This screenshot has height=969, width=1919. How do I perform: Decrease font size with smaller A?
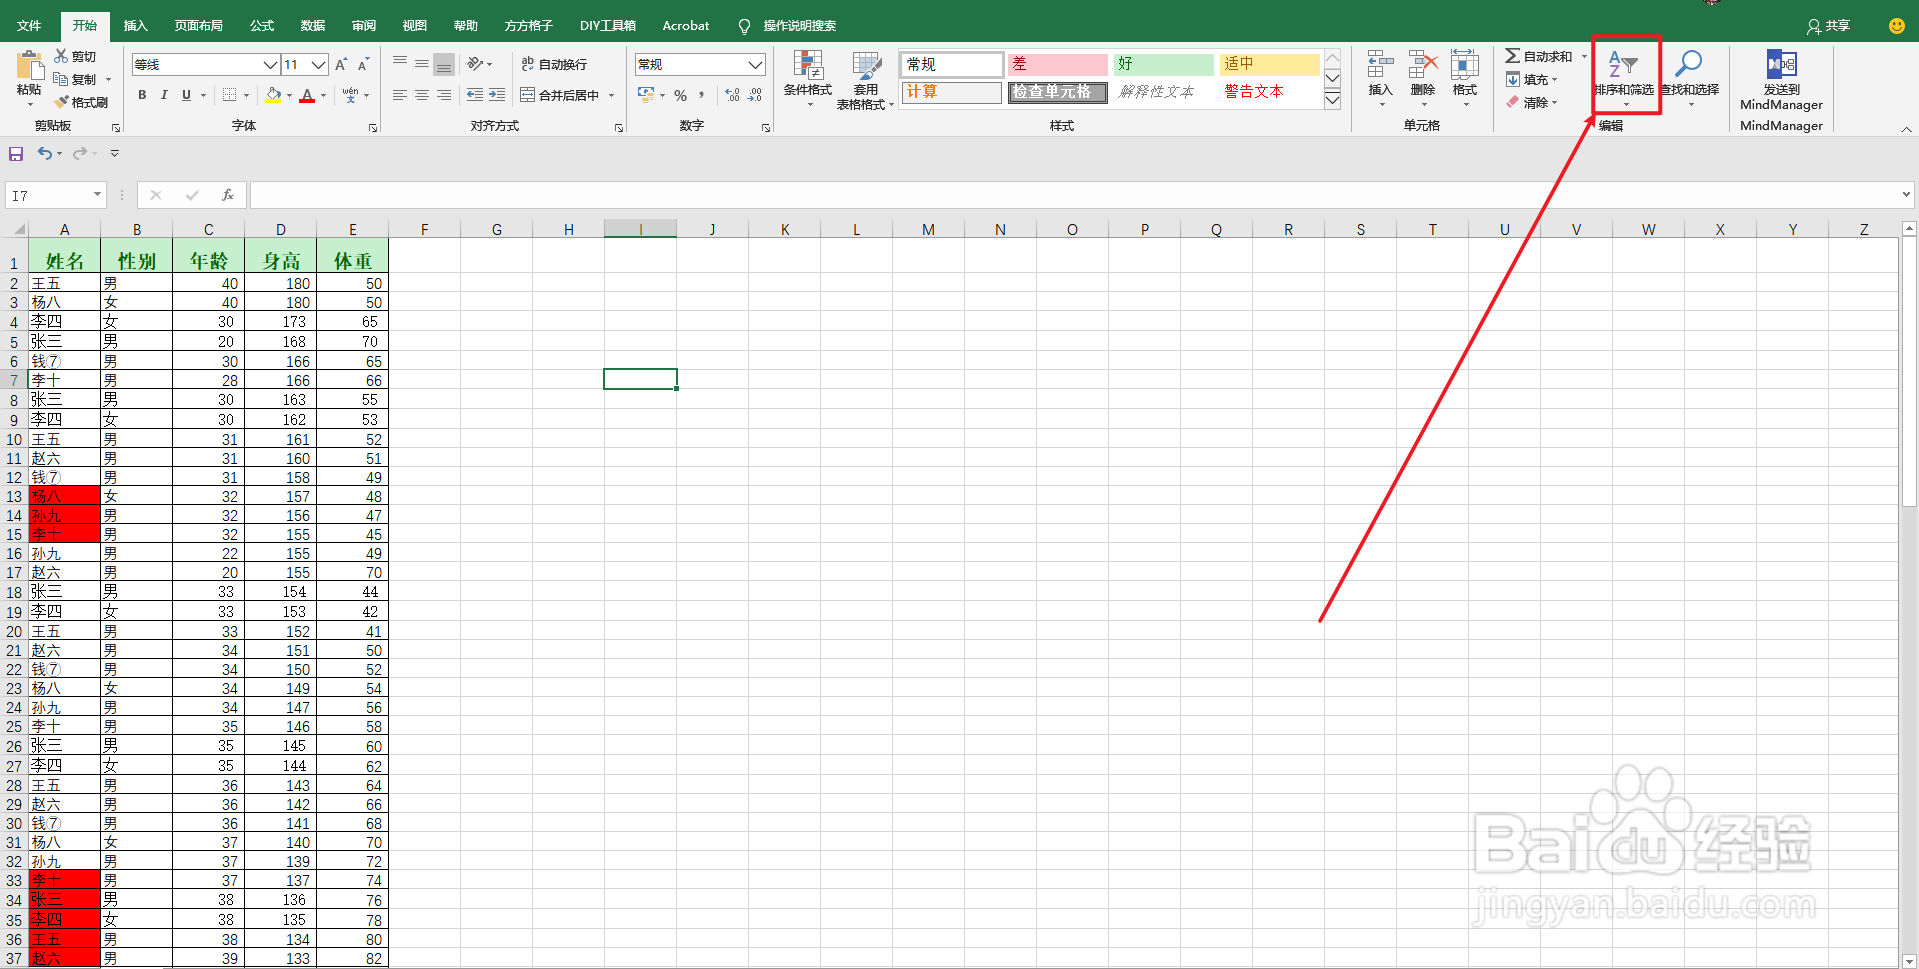pos(364,64)
